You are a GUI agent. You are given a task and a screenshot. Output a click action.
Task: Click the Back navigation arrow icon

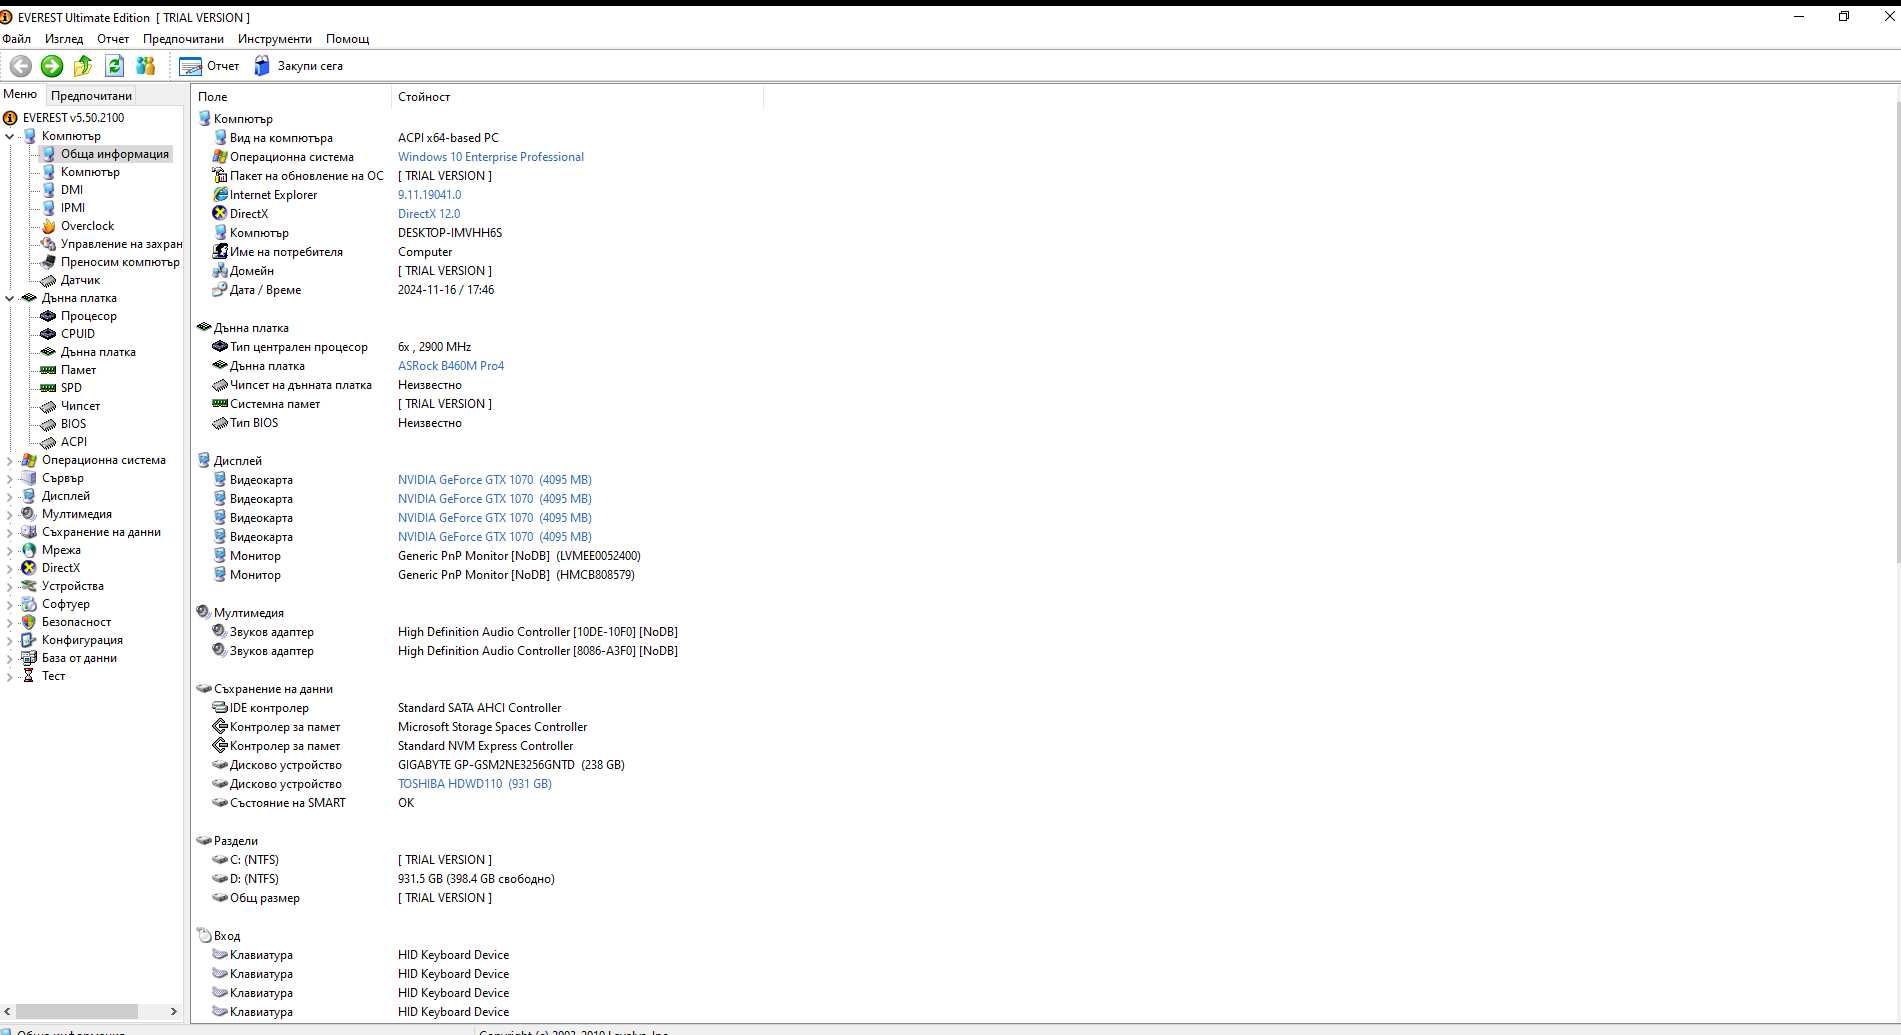click(x=20, y=66)
